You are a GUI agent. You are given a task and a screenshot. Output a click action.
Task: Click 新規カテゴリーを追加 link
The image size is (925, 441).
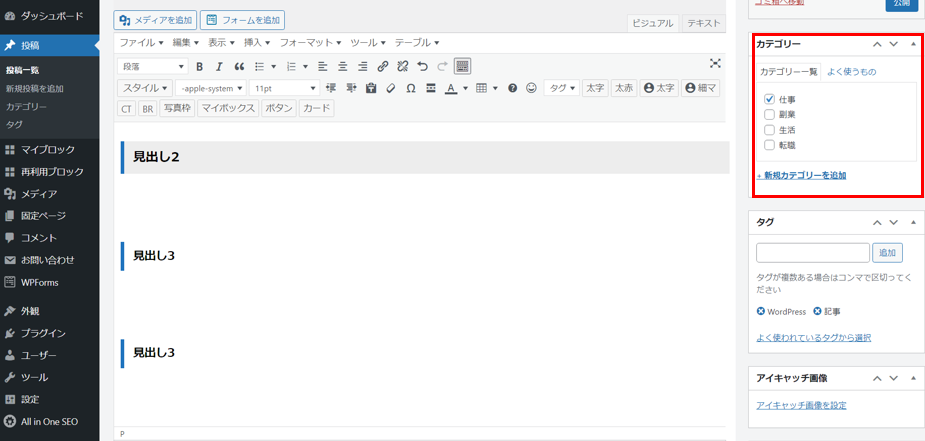point(803,175)
